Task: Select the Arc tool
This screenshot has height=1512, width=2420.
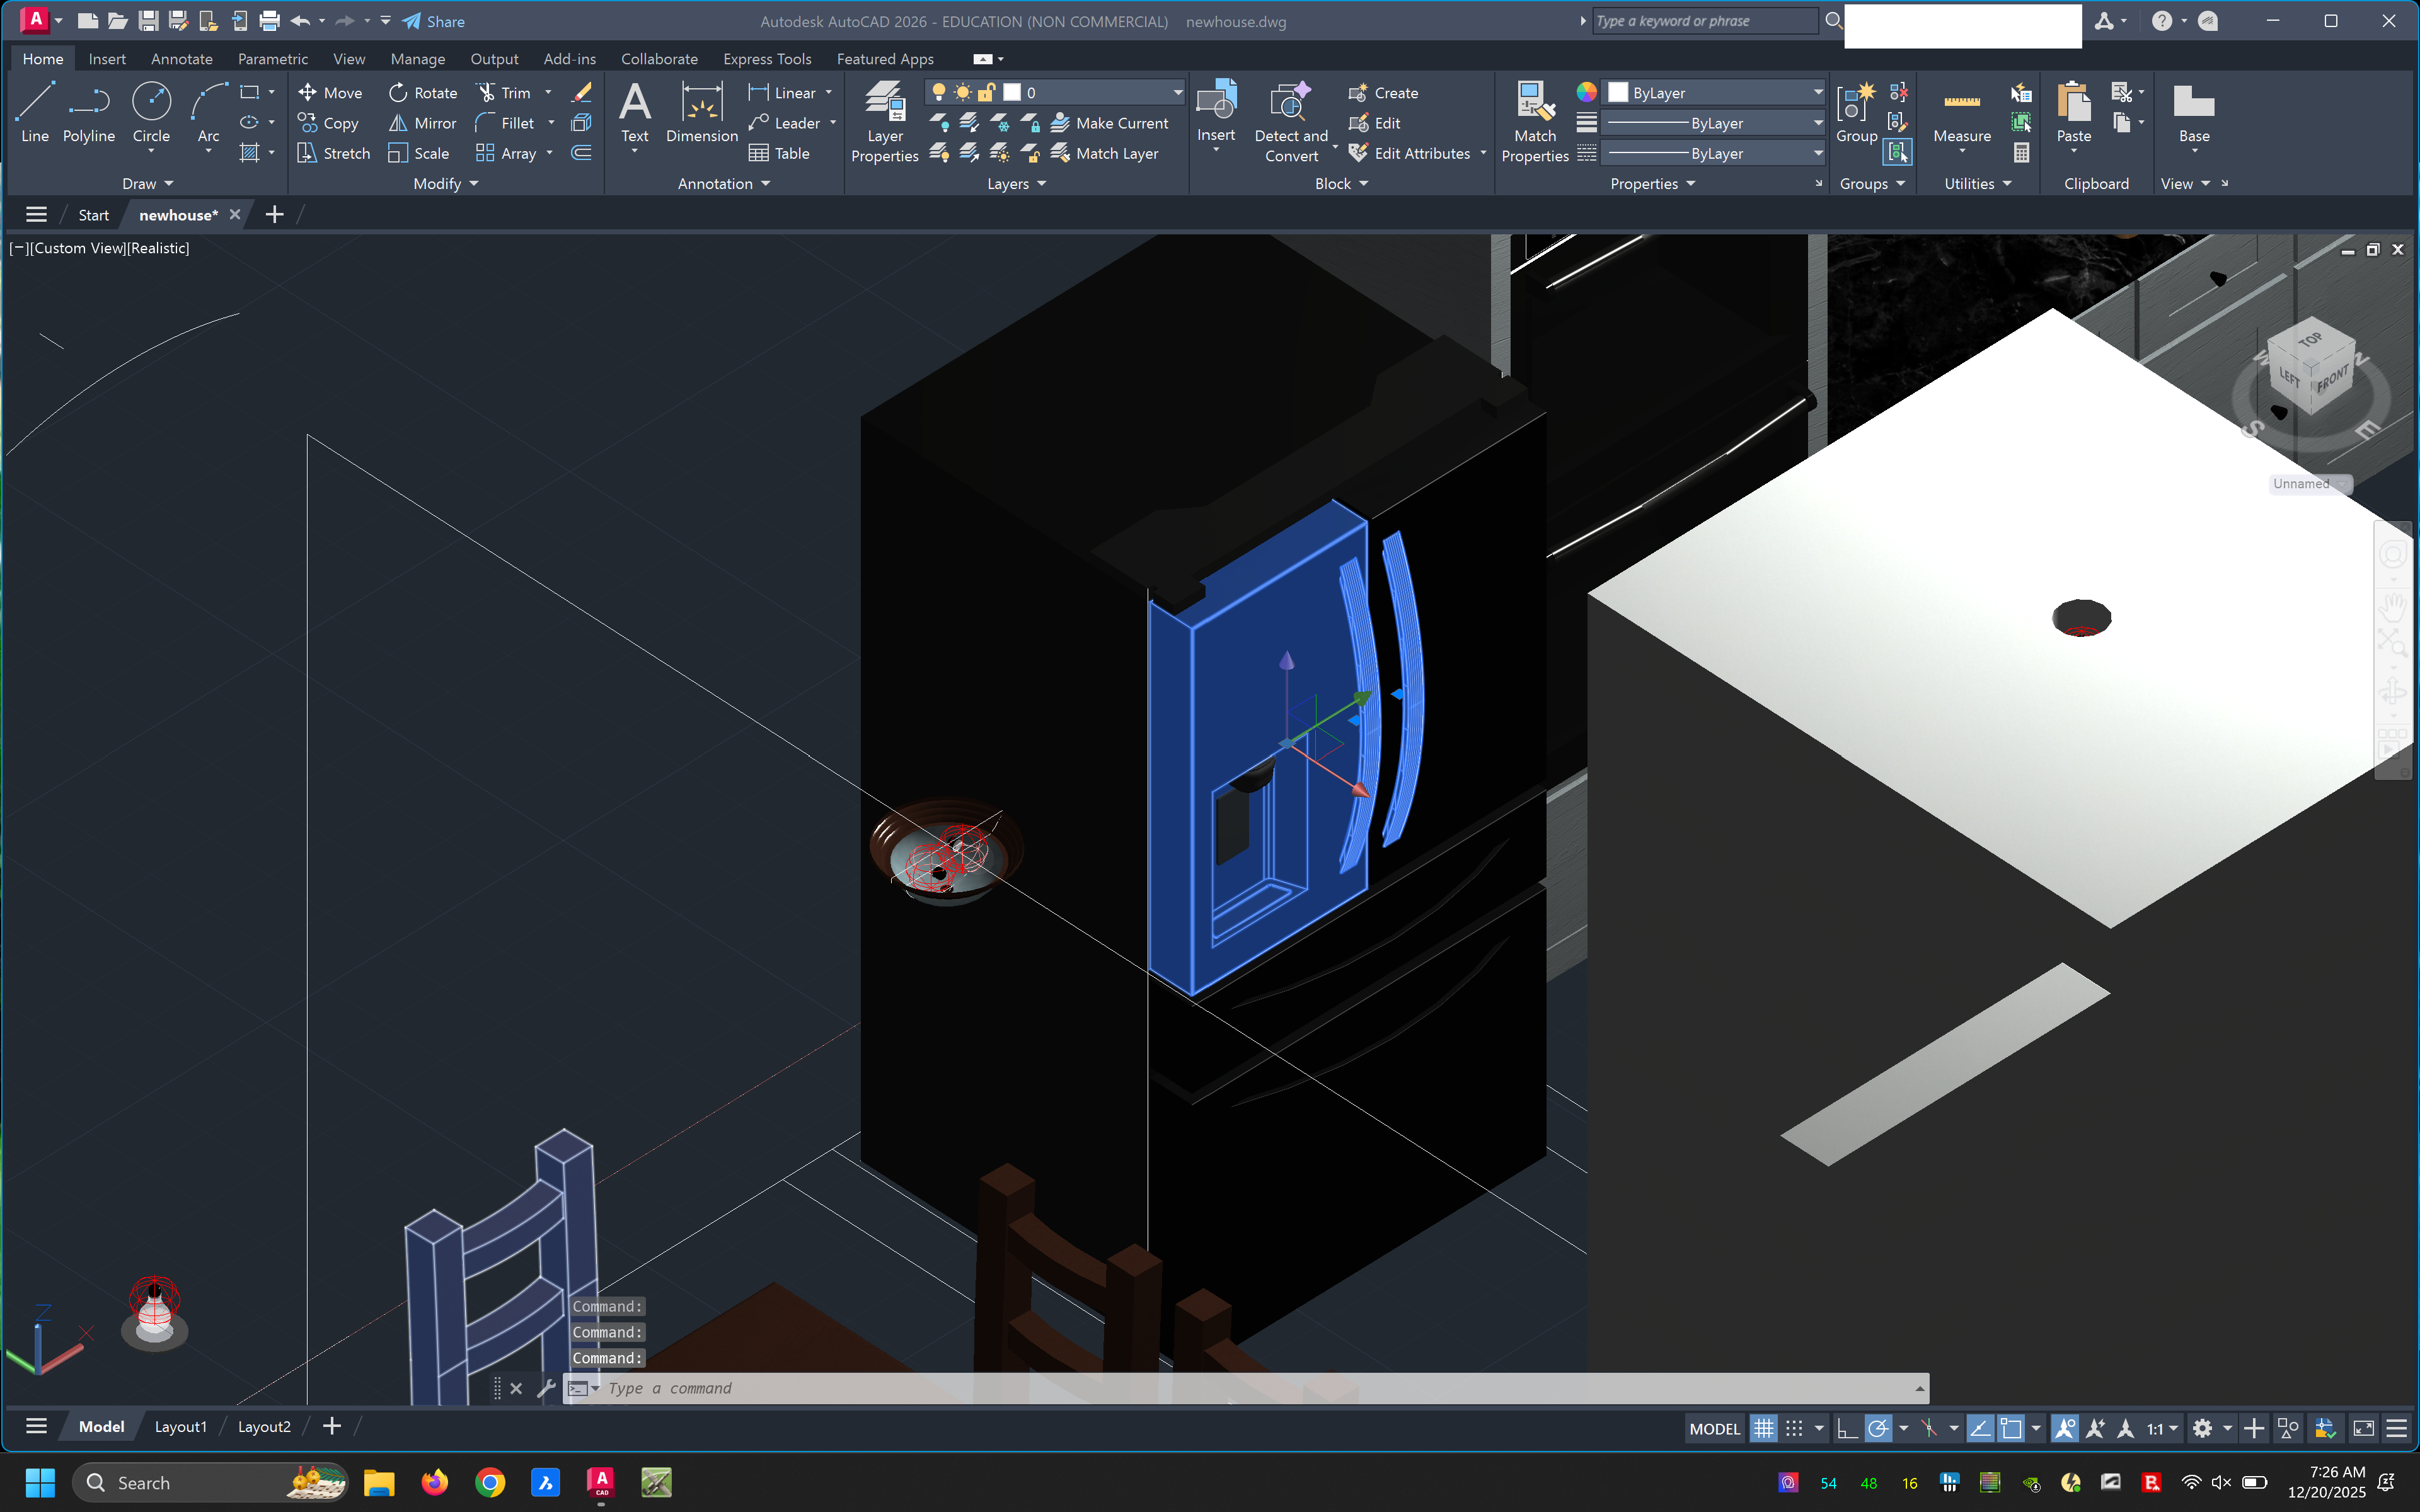Action: tap(208, 112)
